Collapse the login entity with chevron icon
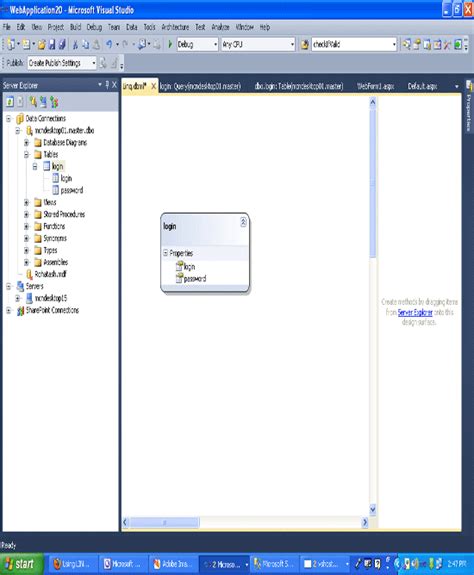 [243, 221]
